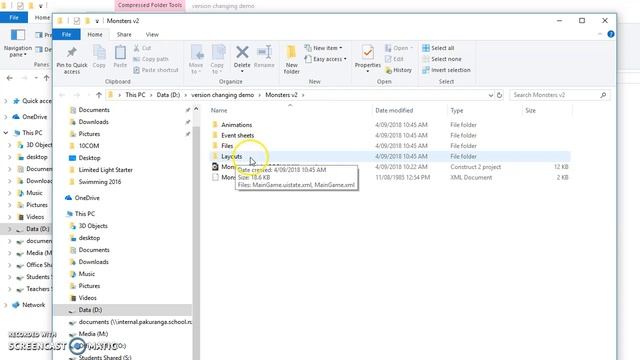Switch to the Share tab
The image size is (640, 360).
tap(124, 35)
